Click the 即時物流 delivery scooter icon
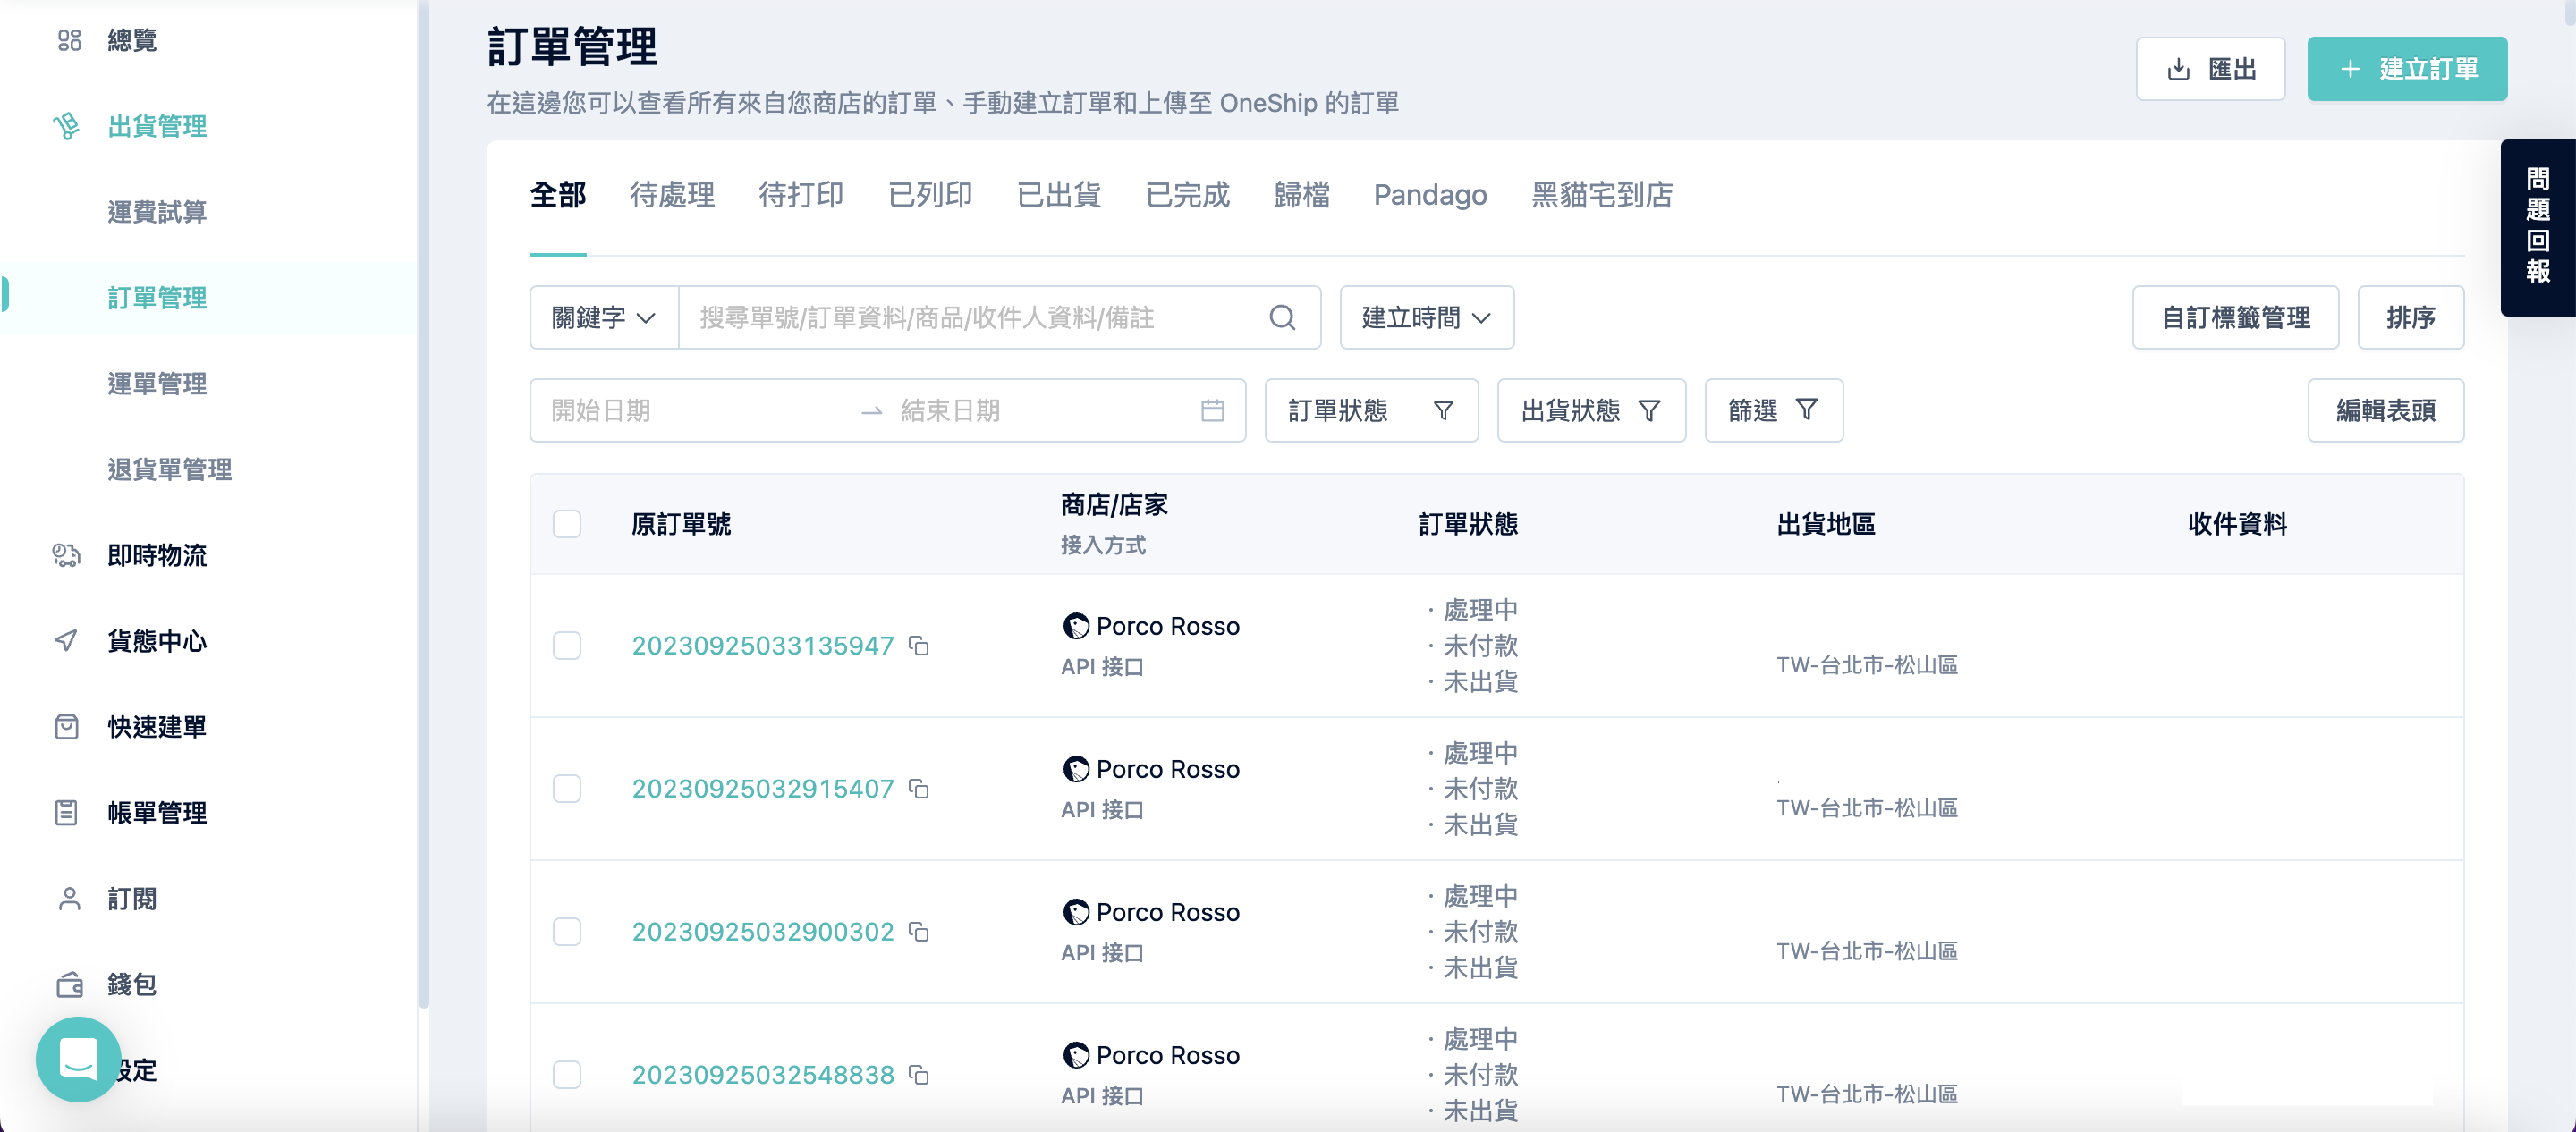Image resolution: width=2576 pixels, height=1132 pixels. coord(66,555)
